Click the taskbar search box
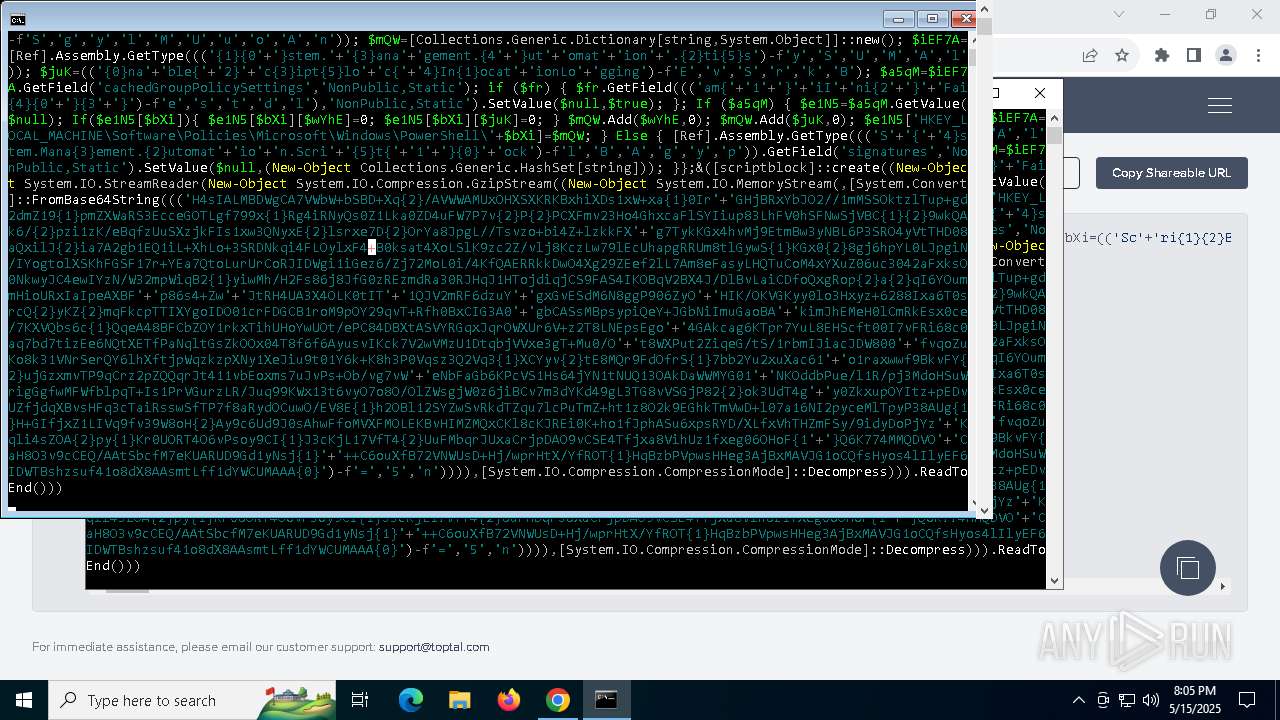This screenshot has height=720, width=1280. (191, 700)
